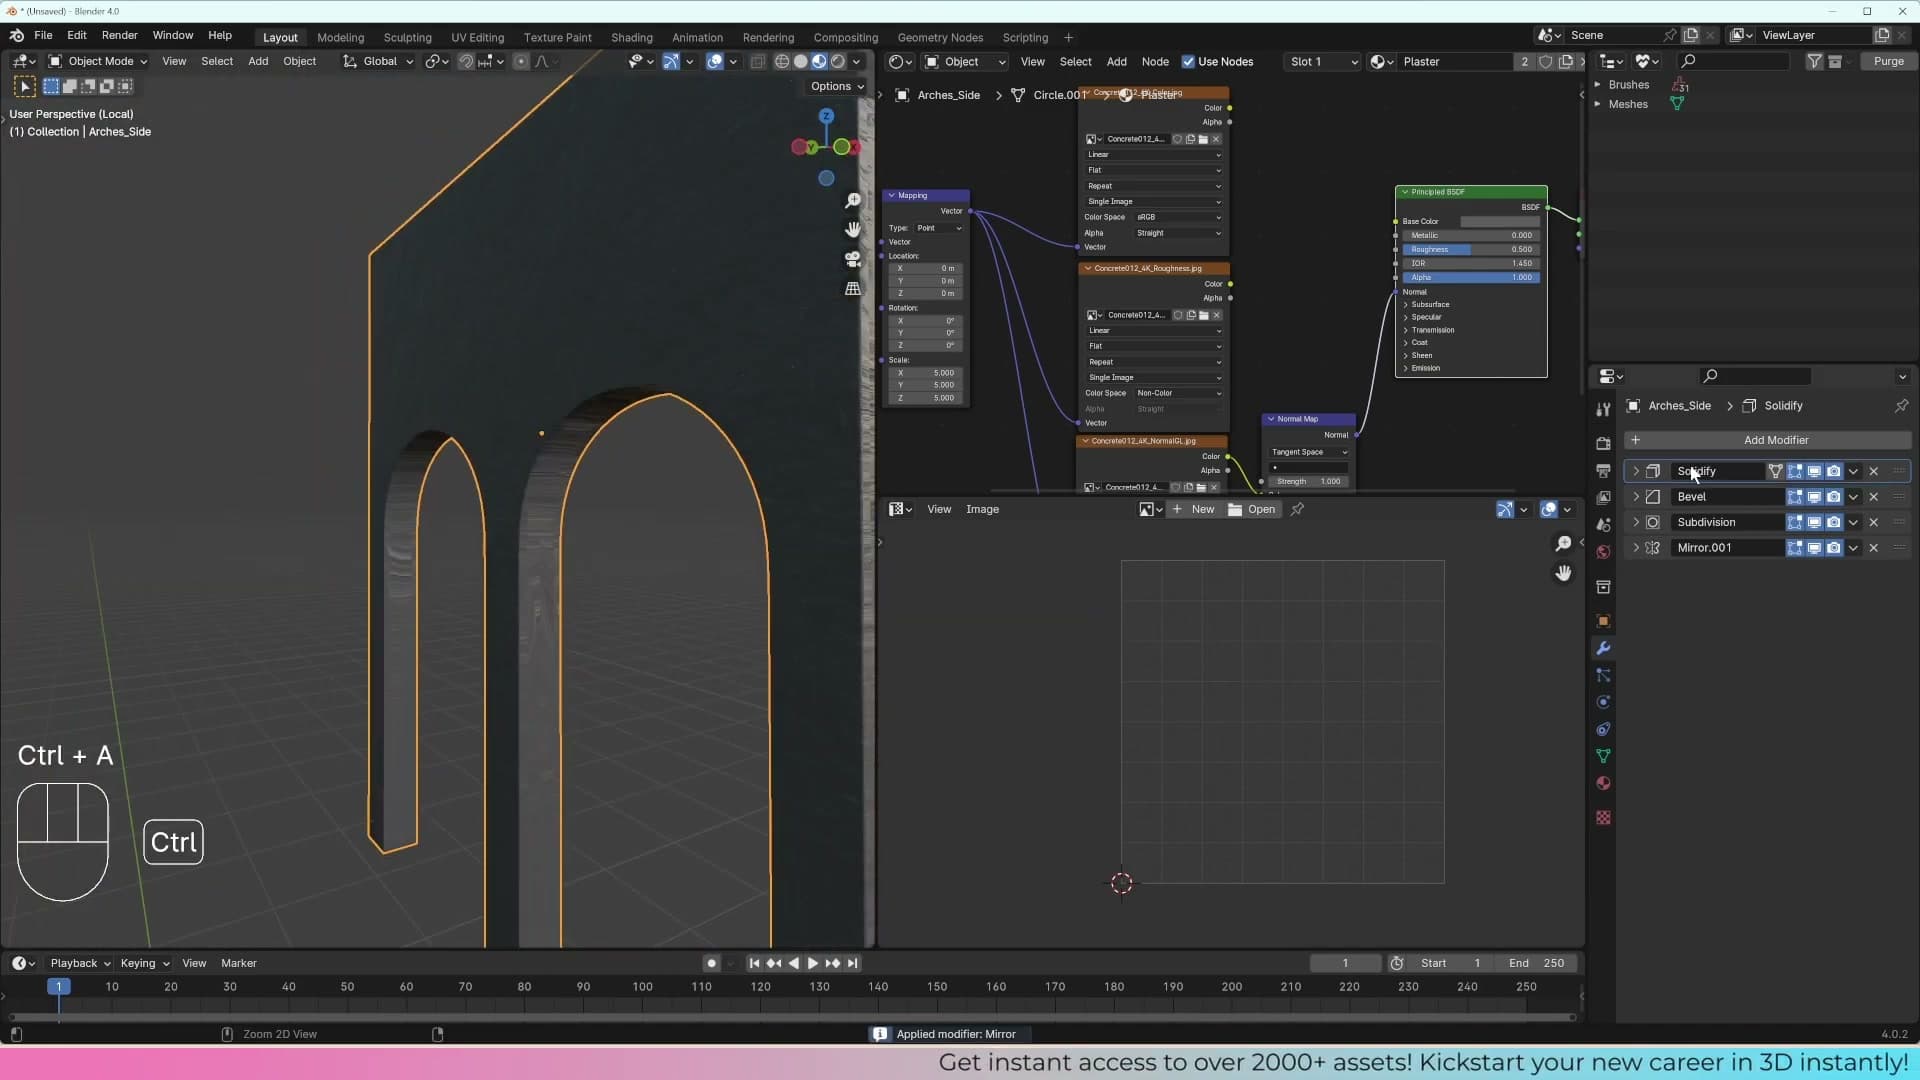Select Material Preview viewport shading
Viewport: 1920px width, 1080px height.
[819, 61]
